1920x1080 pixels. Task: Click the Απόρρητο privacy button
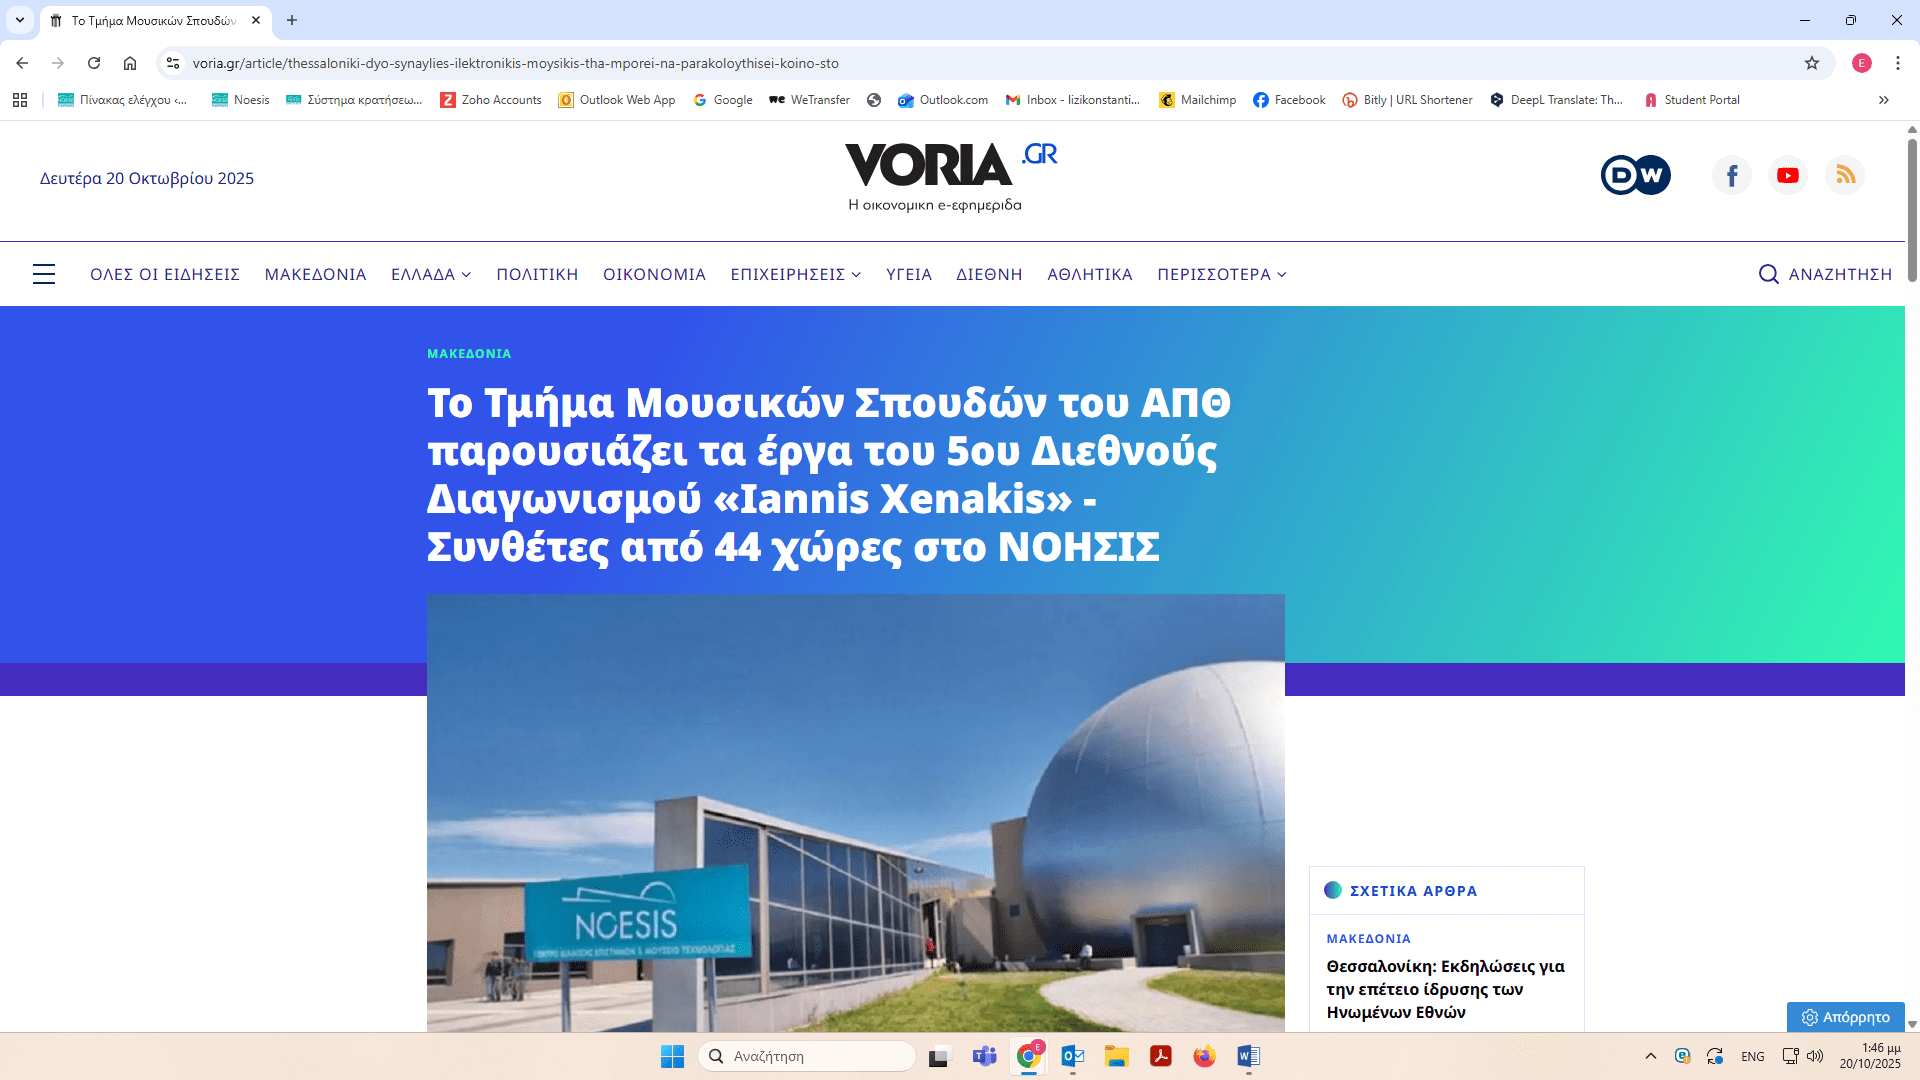[x=1846, y=1017]
